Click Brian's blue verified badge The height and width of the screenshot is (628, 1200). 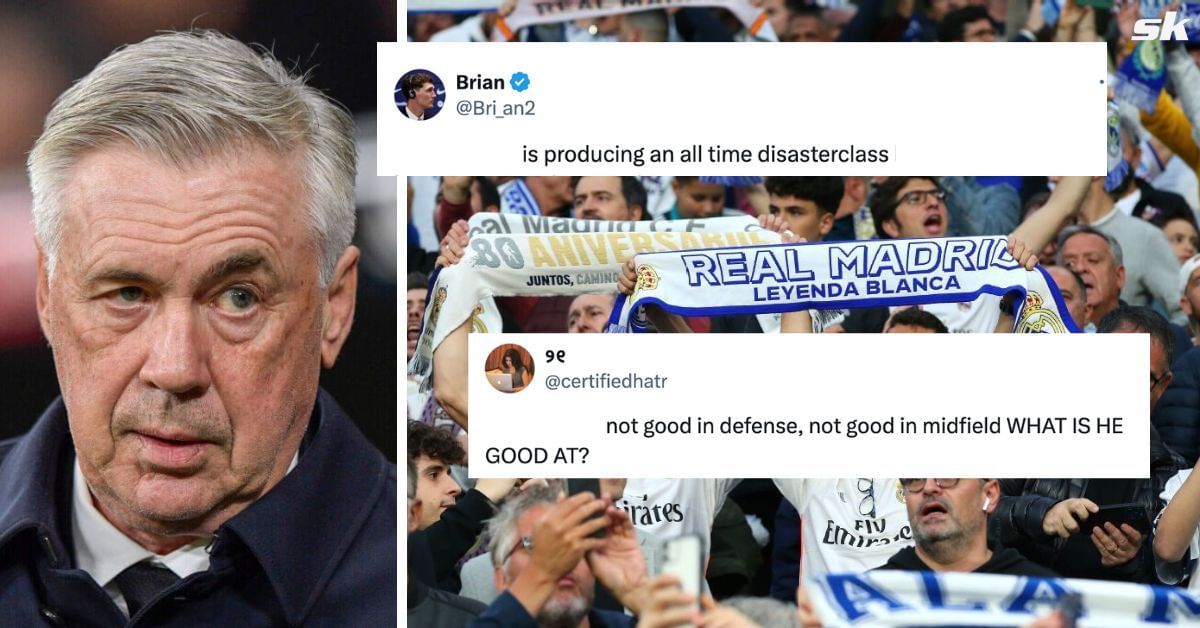(520, 82)
